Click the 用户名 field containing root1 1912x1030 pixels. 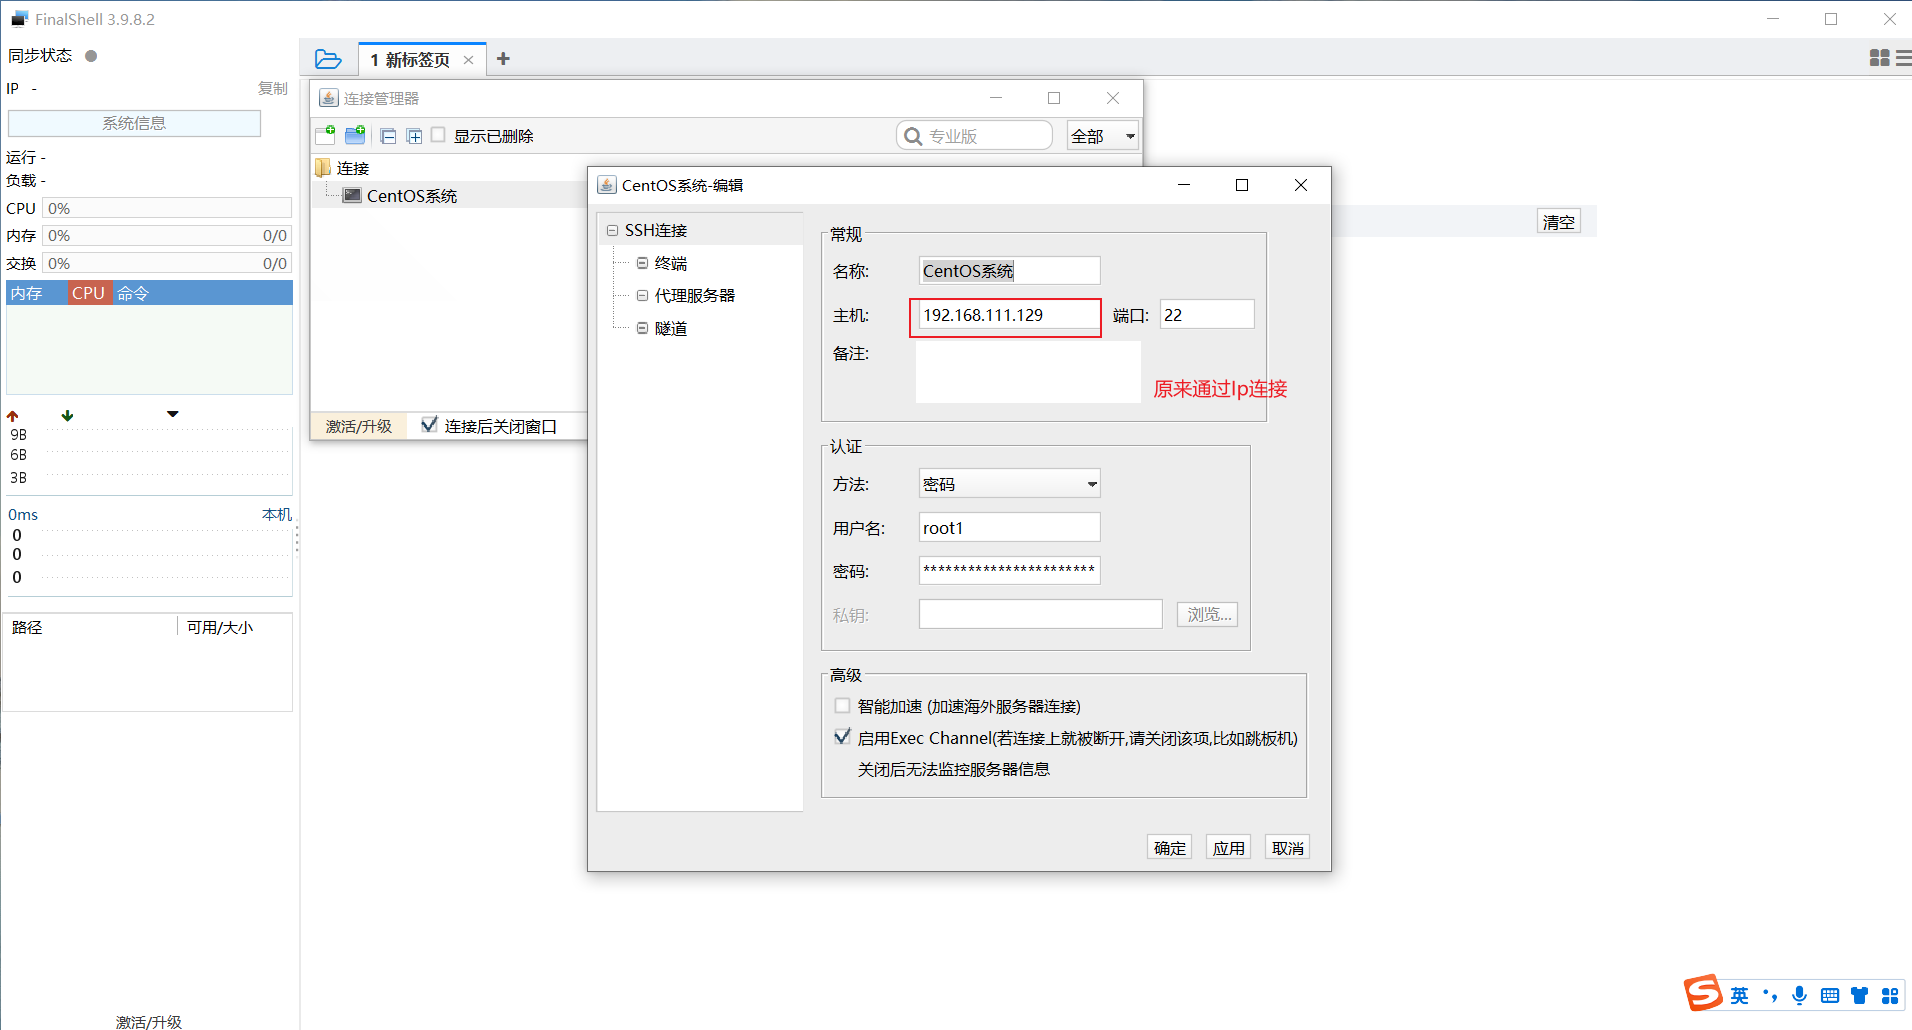coord(1009,528)
